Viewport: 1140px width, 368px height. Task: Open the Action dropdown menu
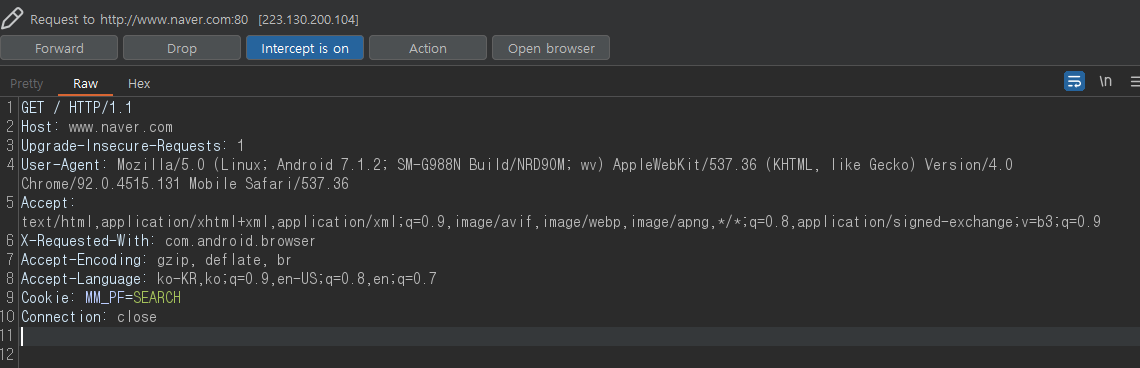(428, 48)
